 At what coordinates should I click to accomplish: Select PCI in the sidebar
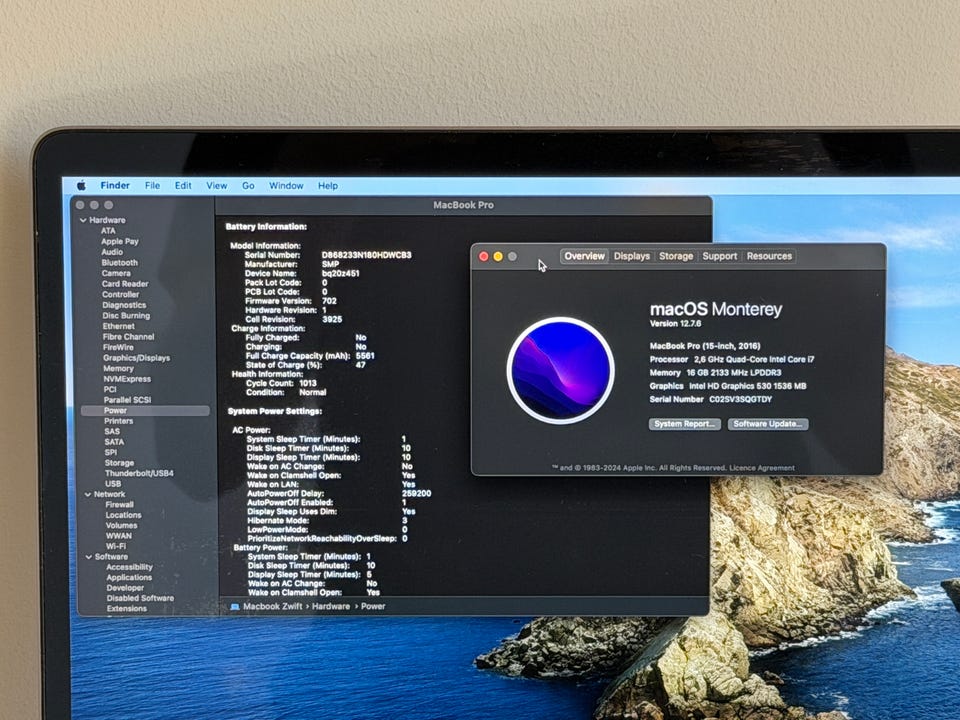(110, 389)
